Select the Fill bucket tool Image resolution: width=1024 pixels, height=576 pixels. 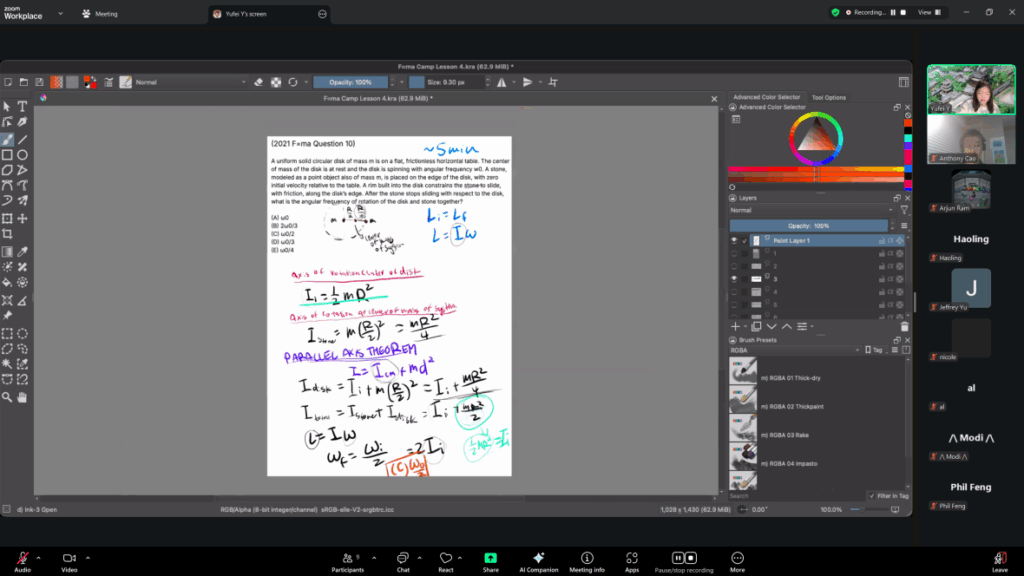7,283
